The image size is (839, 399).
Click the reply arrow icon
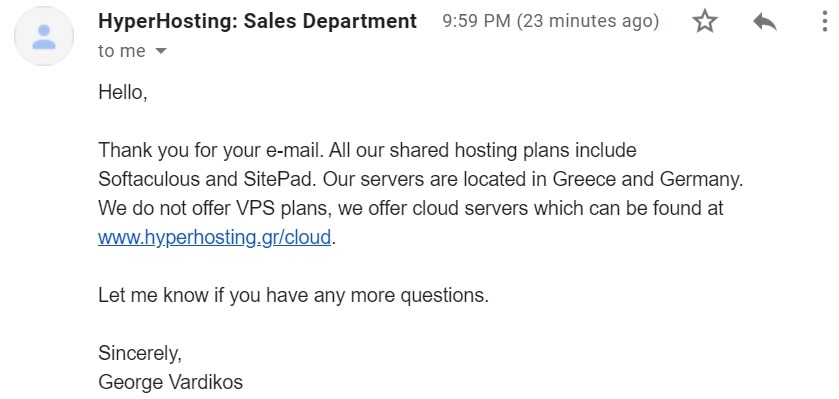coord(765,22)
